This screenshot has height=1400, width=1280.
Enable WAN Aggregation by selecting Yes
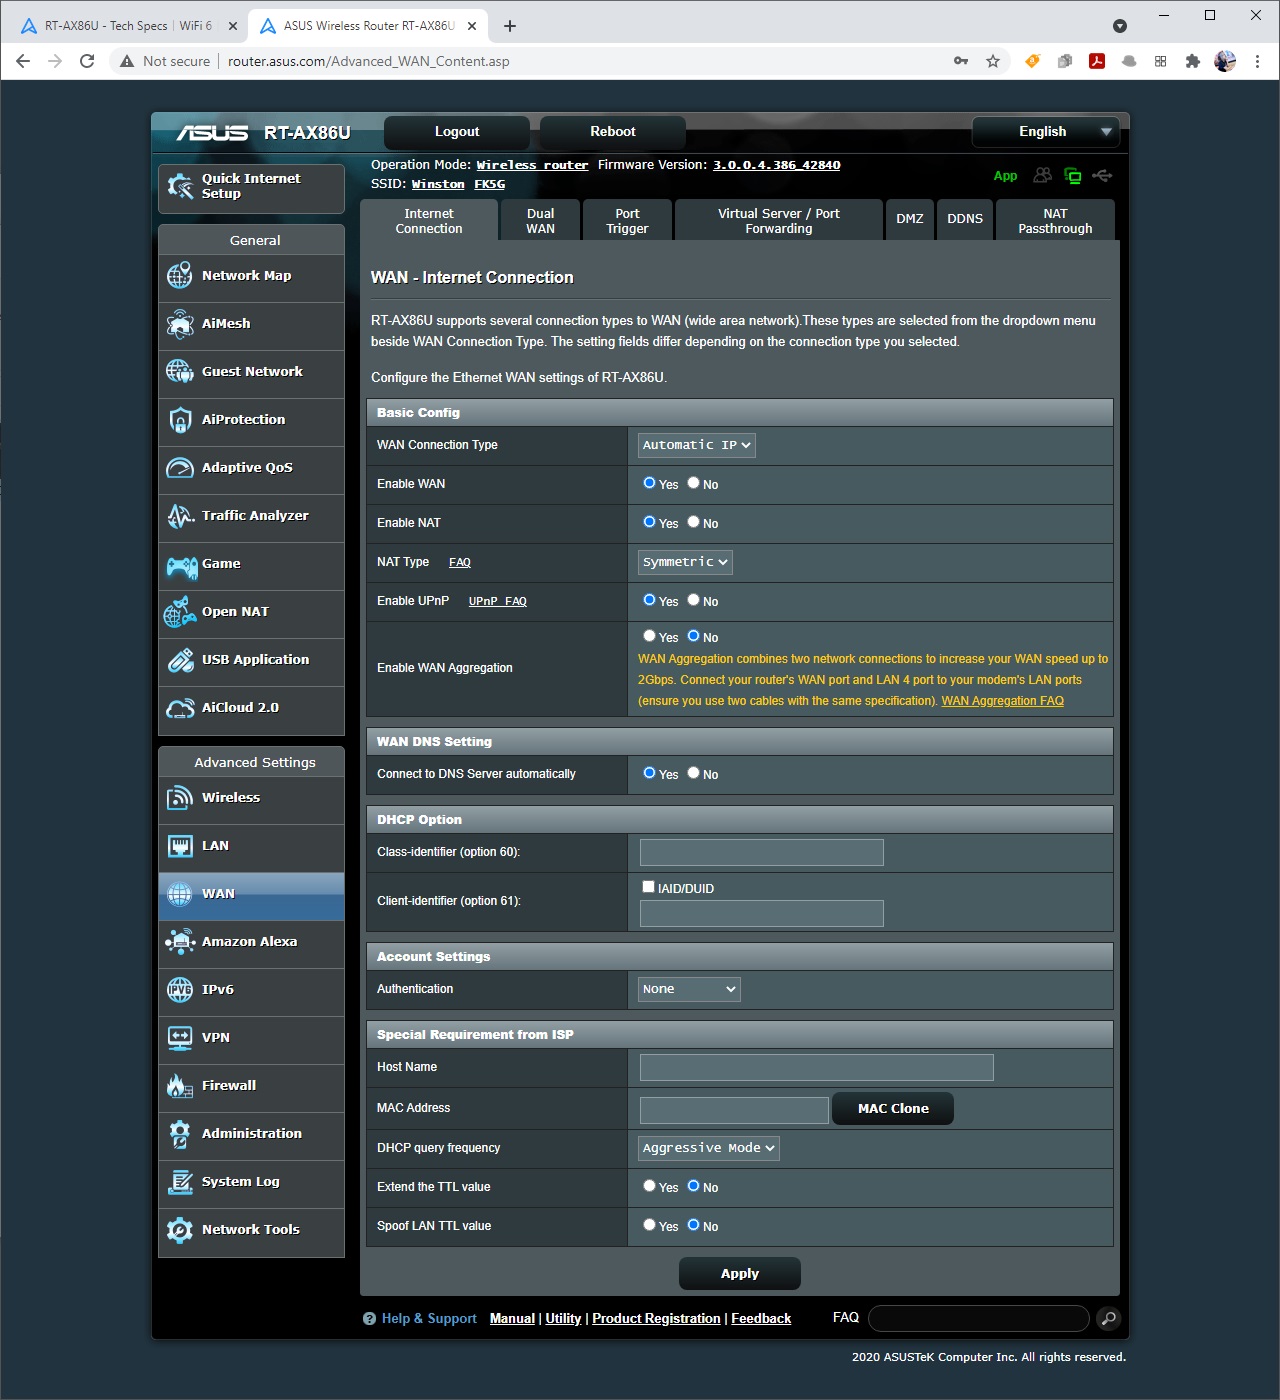(649, 636)
